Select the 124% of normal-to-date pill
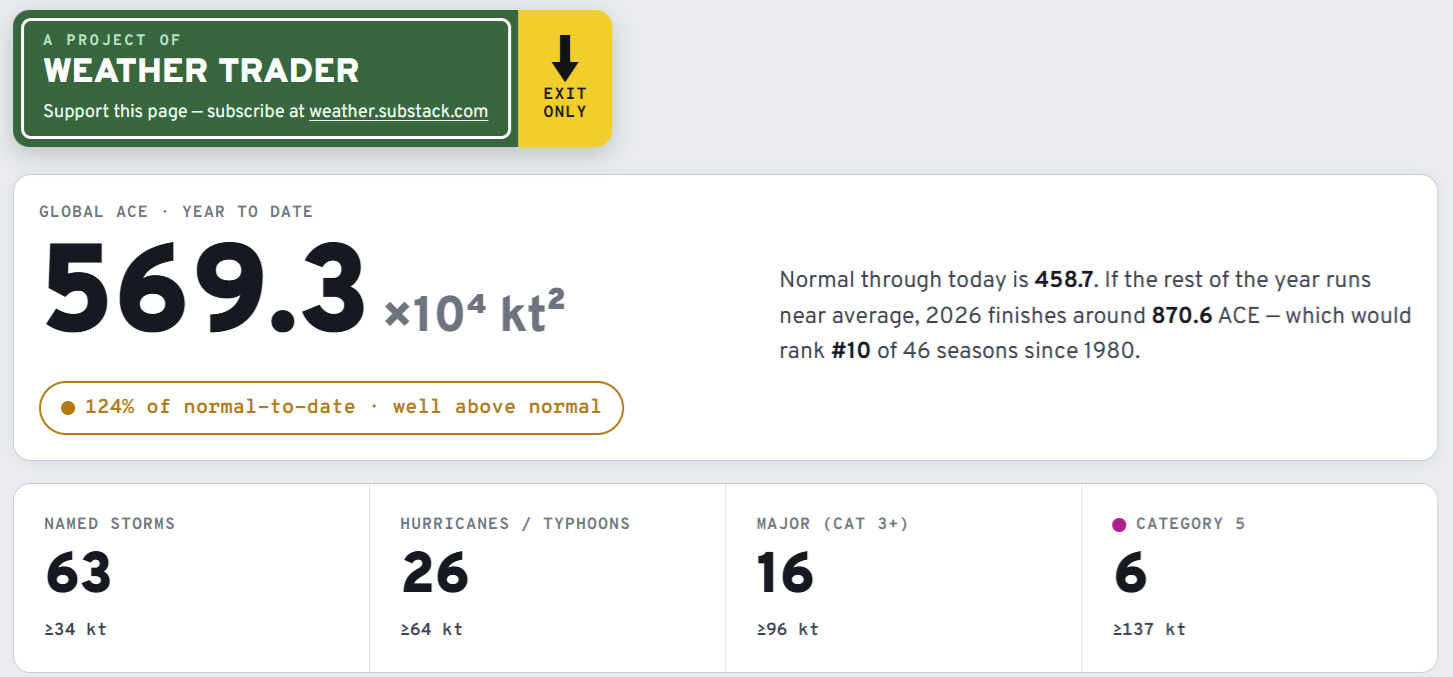Viewport: 1453px width, 677px height. click(x=331, y=408)
